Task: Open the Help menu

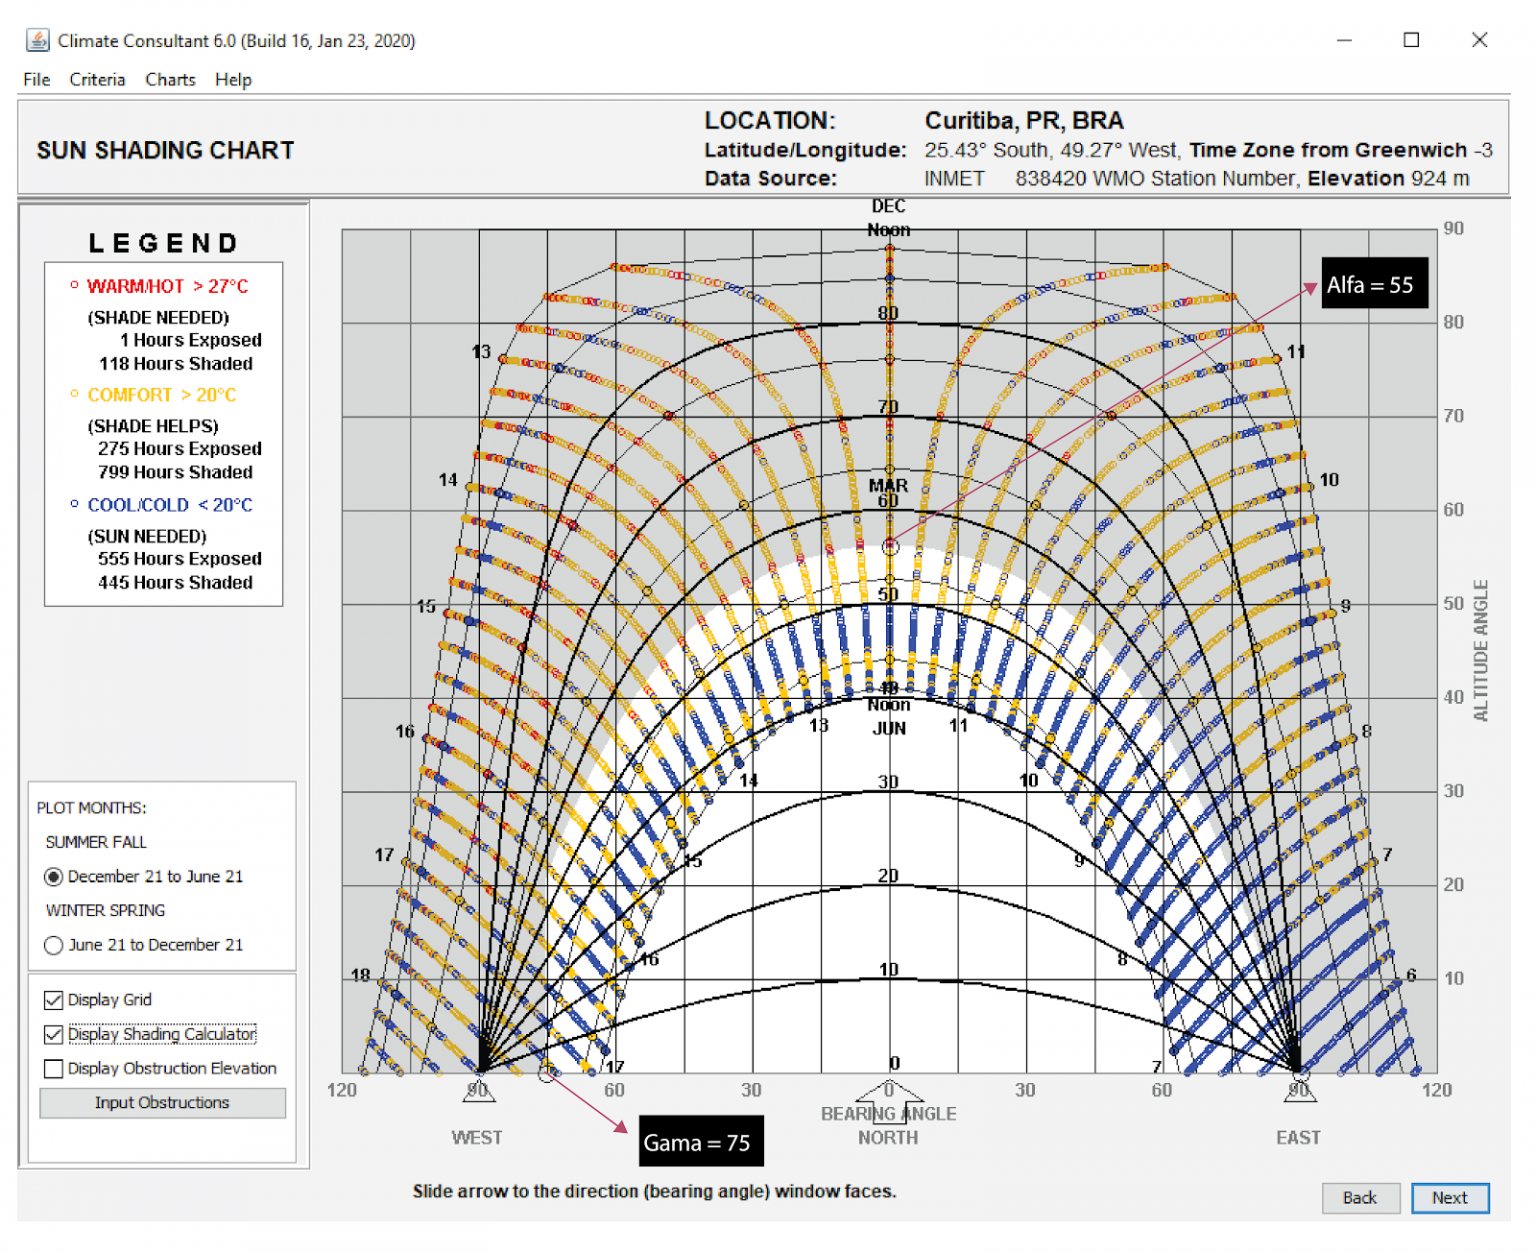Action: click(x=233, y=80)
